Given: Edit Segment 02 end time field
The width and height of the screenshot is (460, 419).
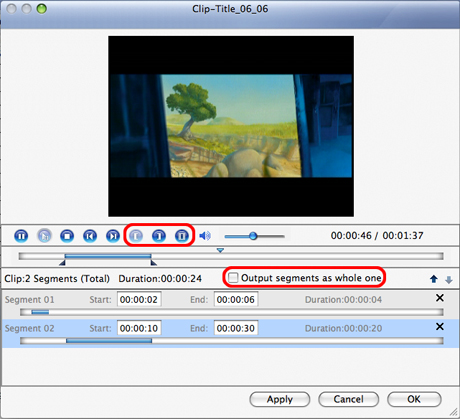Looking at the screenshot, I should (236, 328).
